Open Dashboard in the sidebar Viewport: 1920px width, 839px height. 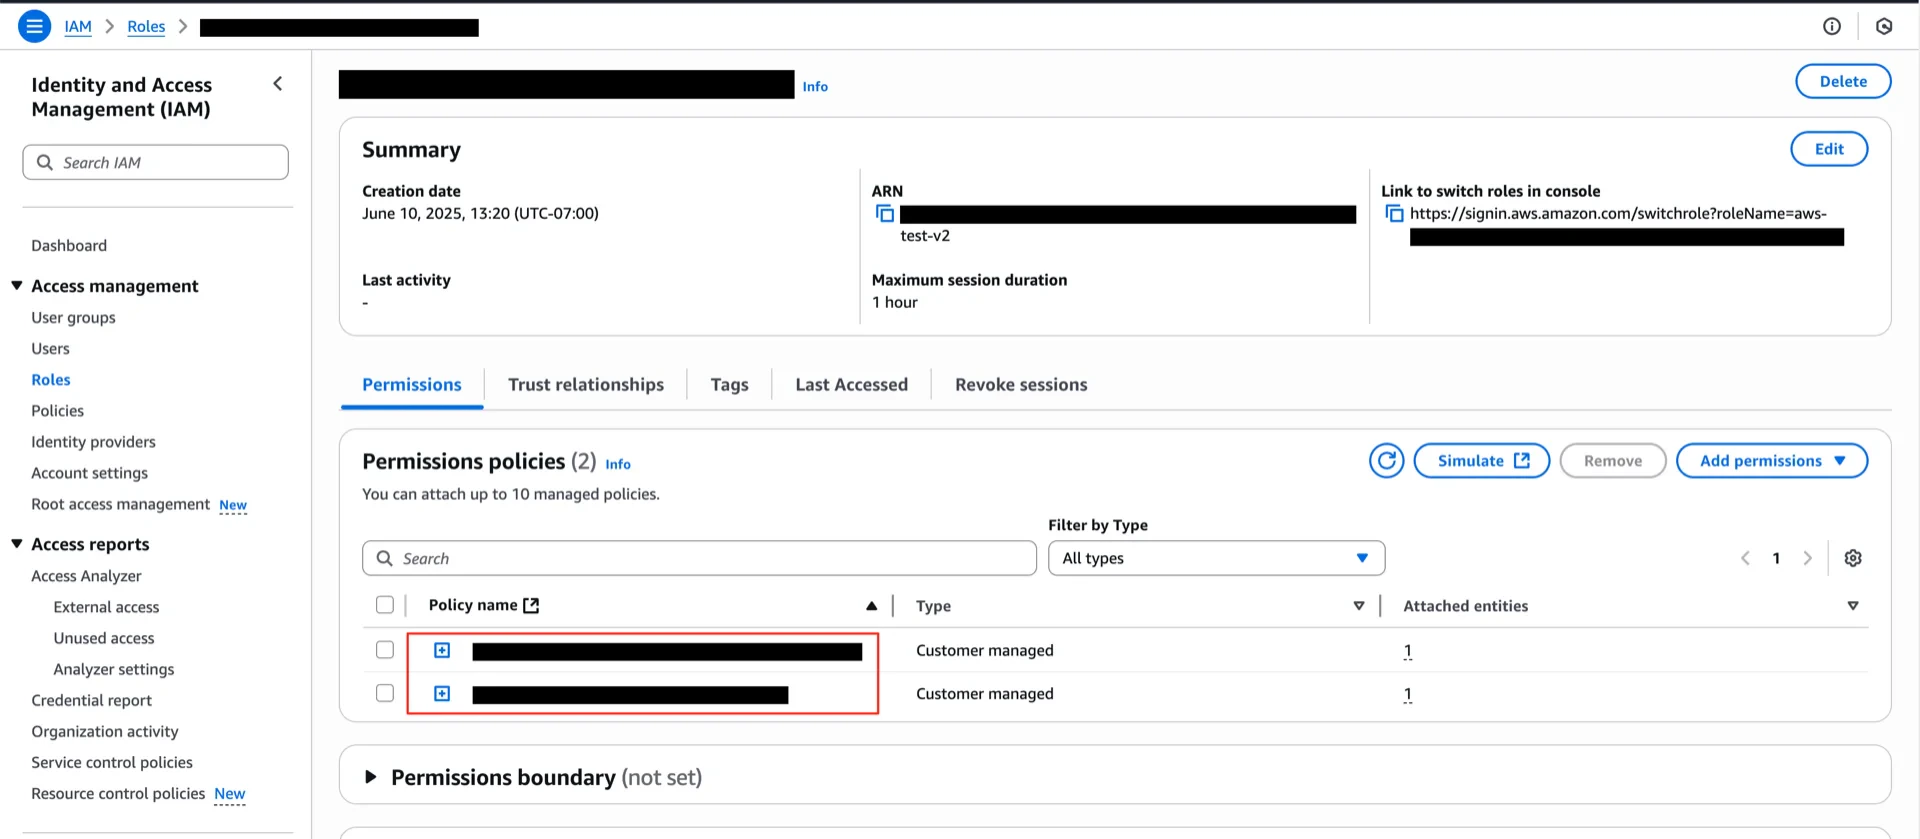pyautogui.click(x=69, y=246)
